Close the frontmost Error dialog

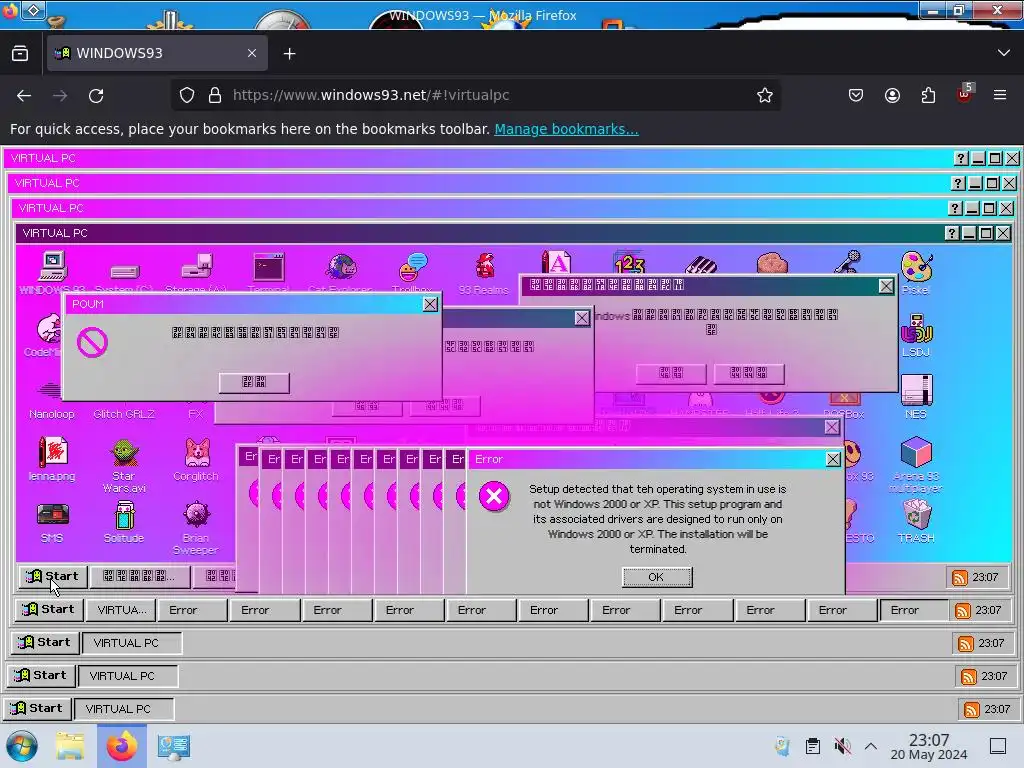833,459
